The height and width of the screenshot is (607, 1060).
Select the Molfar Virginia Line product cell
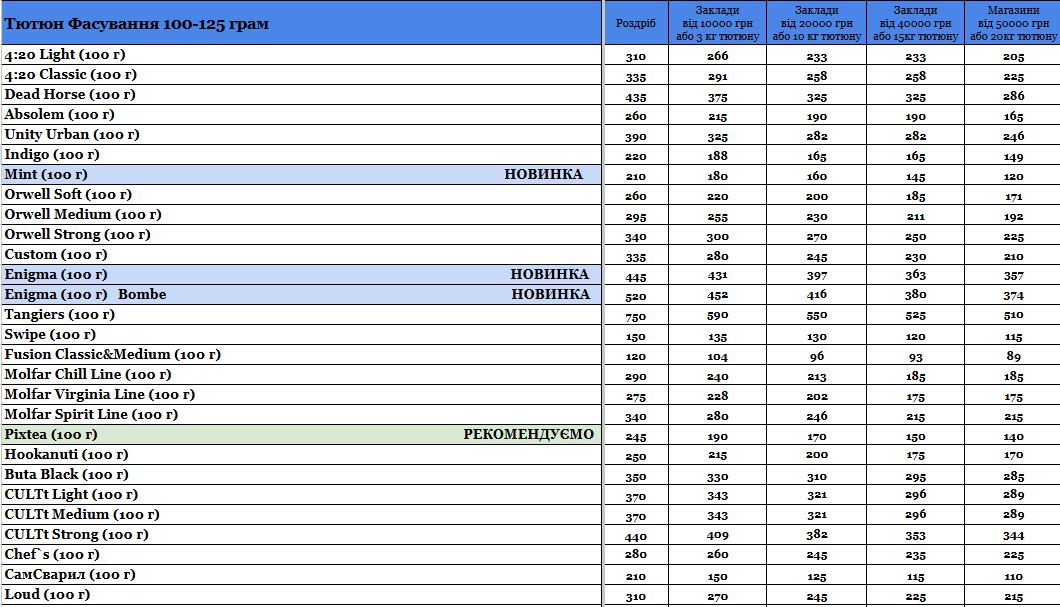click(100, 395)
